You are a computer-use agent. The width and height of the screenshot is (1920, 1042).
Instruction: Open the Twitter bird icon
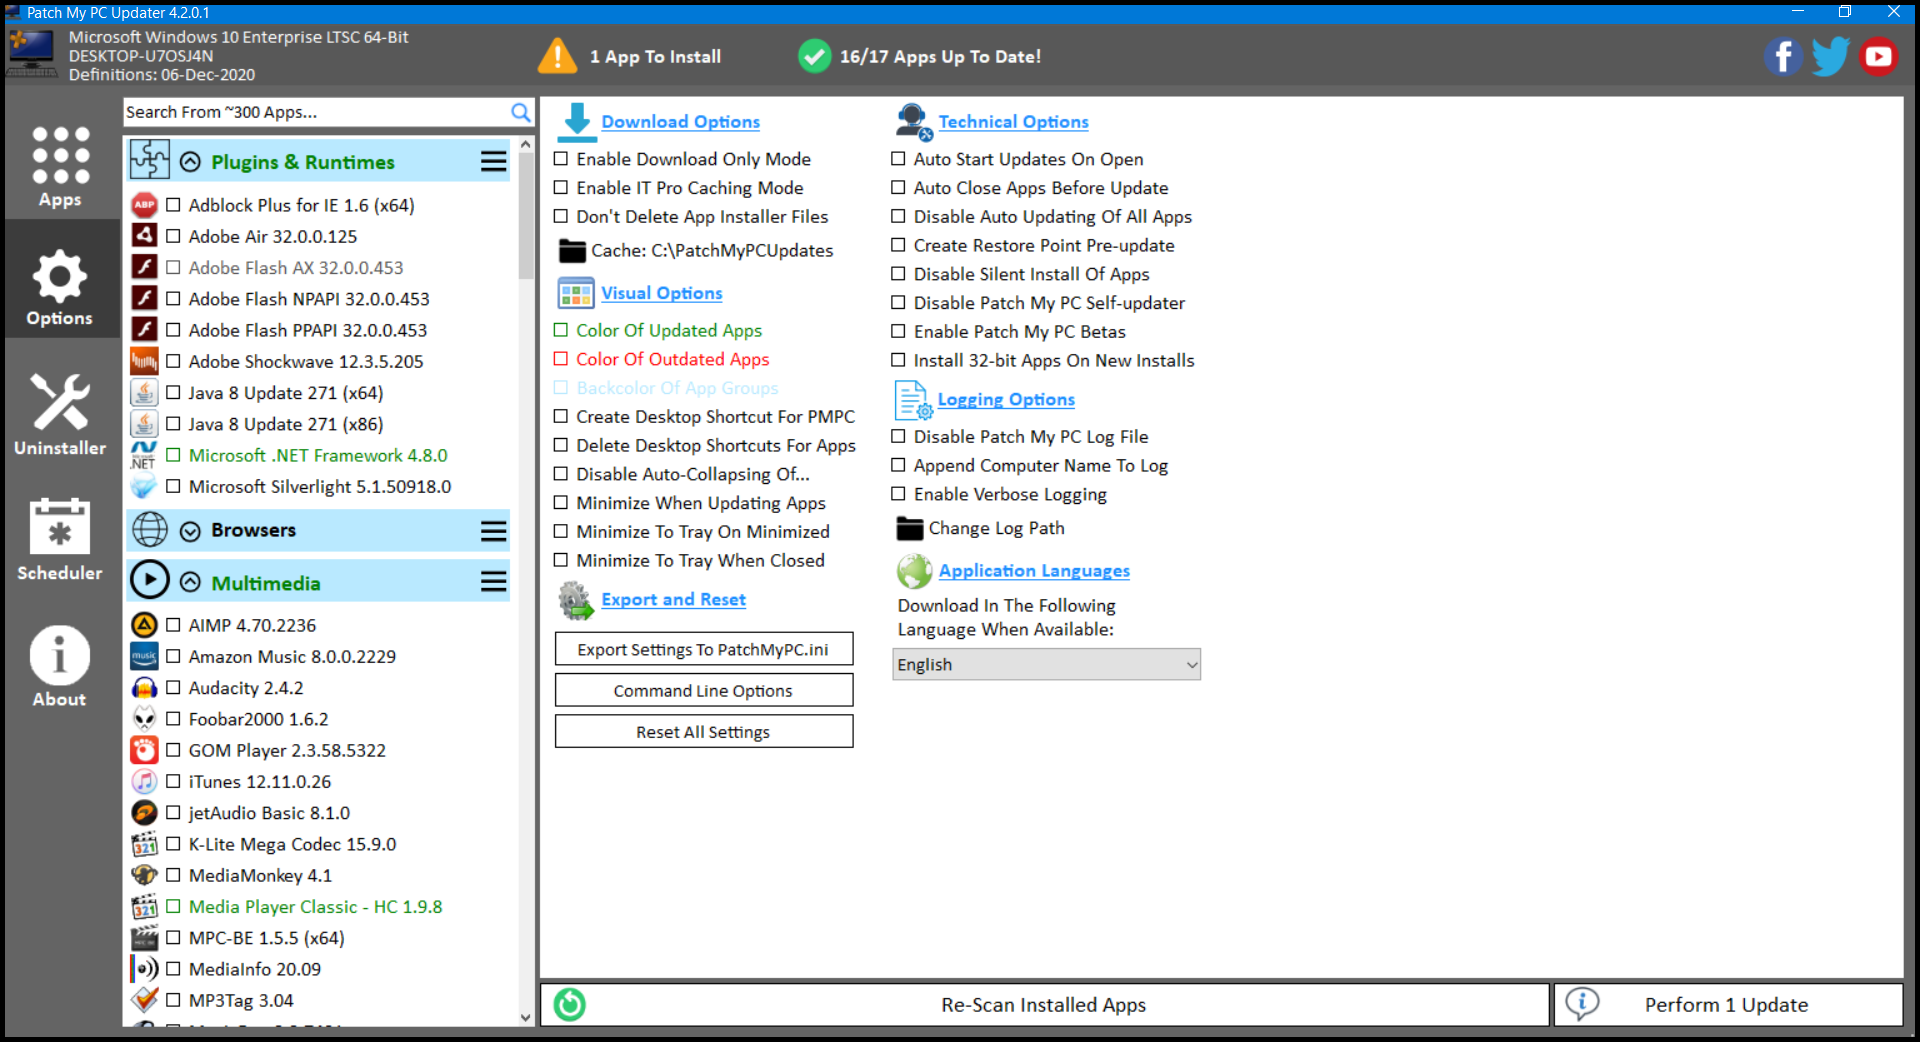click(1830, 57)
